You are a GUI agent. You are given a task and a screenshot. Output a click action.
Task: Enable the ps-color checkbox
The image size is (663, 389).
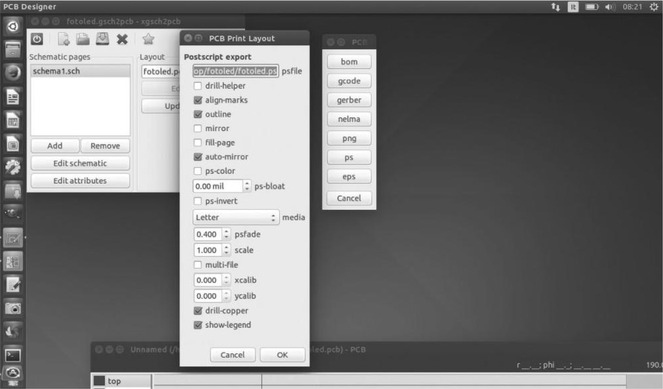(197, 171)
